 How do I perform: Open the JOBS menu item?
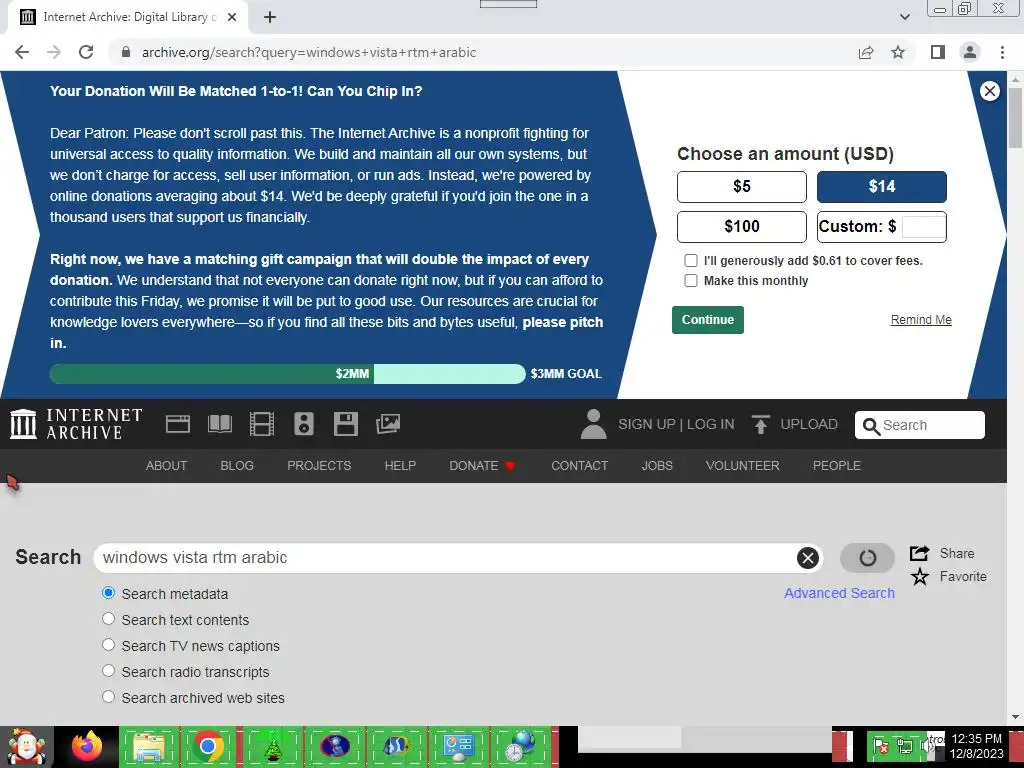[657, 466]
